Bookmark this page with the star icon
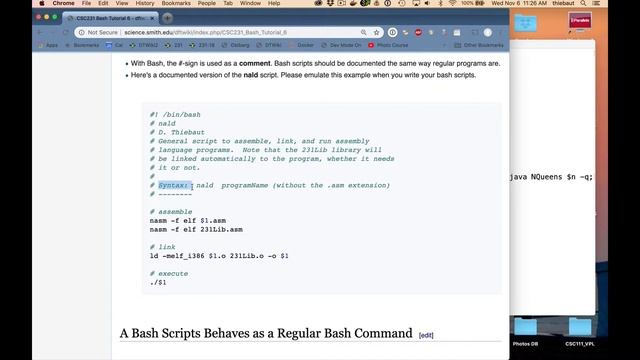Screen dimensions: 640x360 [376, 32]
